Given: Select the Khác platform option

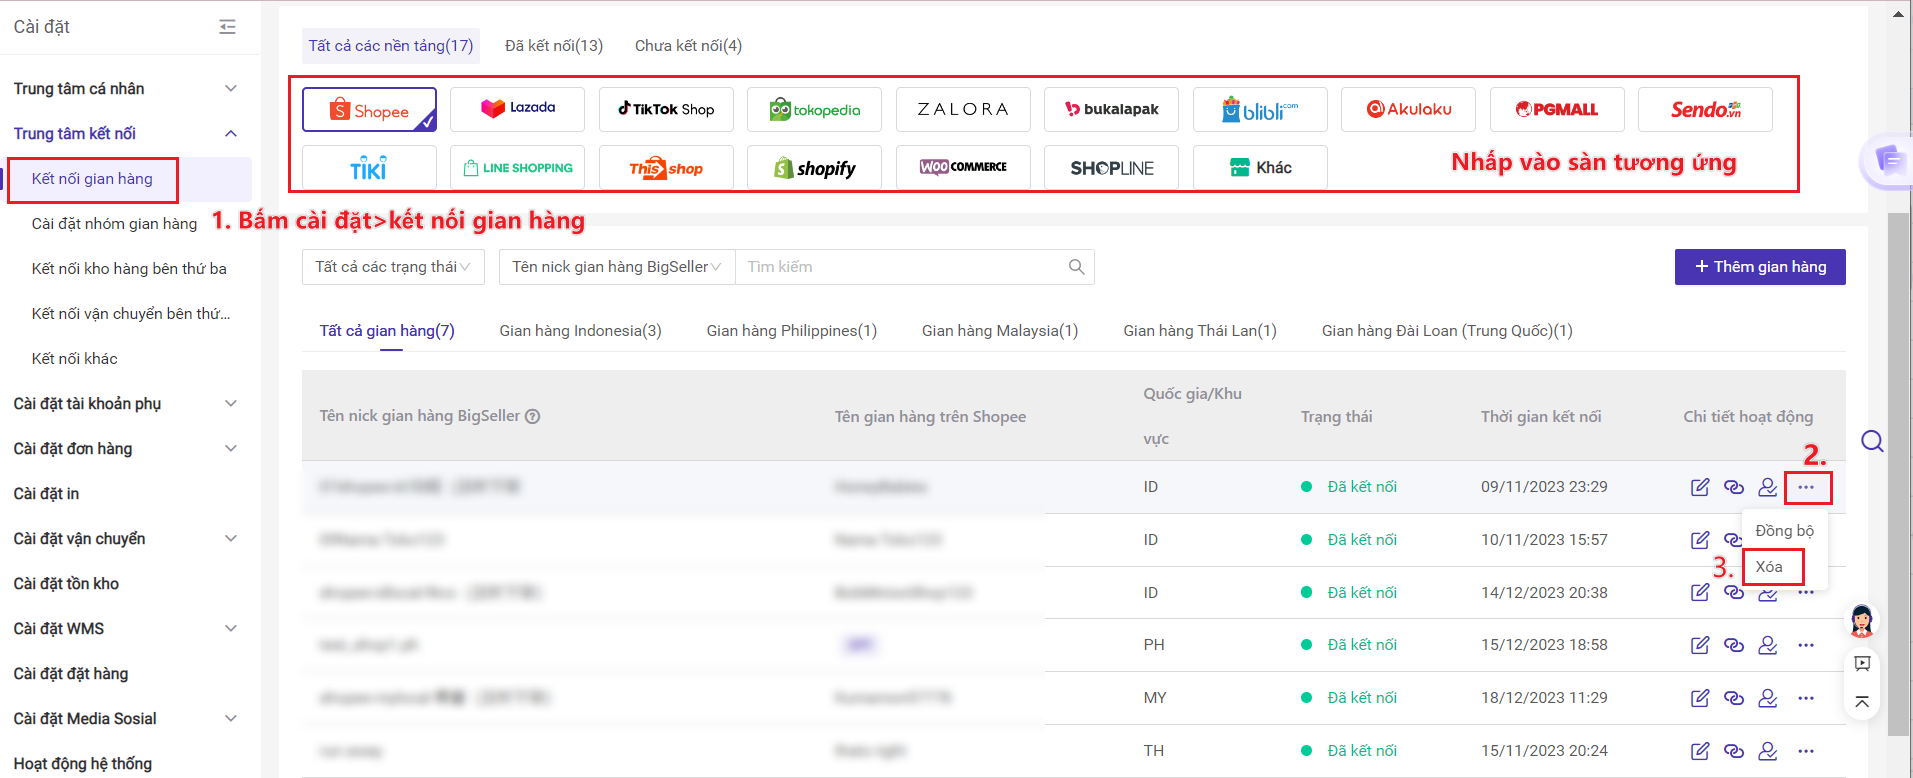Looking at the screenshot, I should pos(1260,167).
